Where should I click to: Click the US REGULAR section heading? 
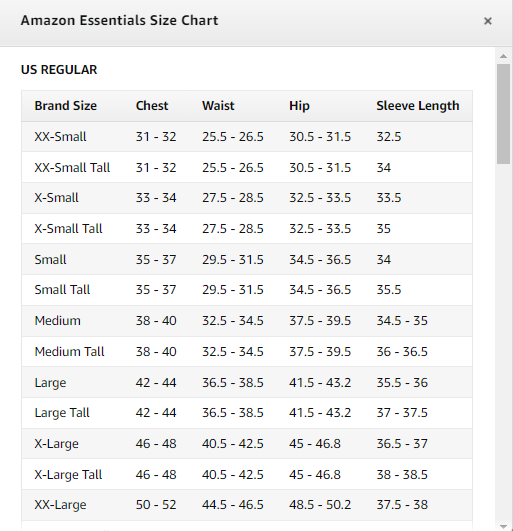(x=59, y=70)
